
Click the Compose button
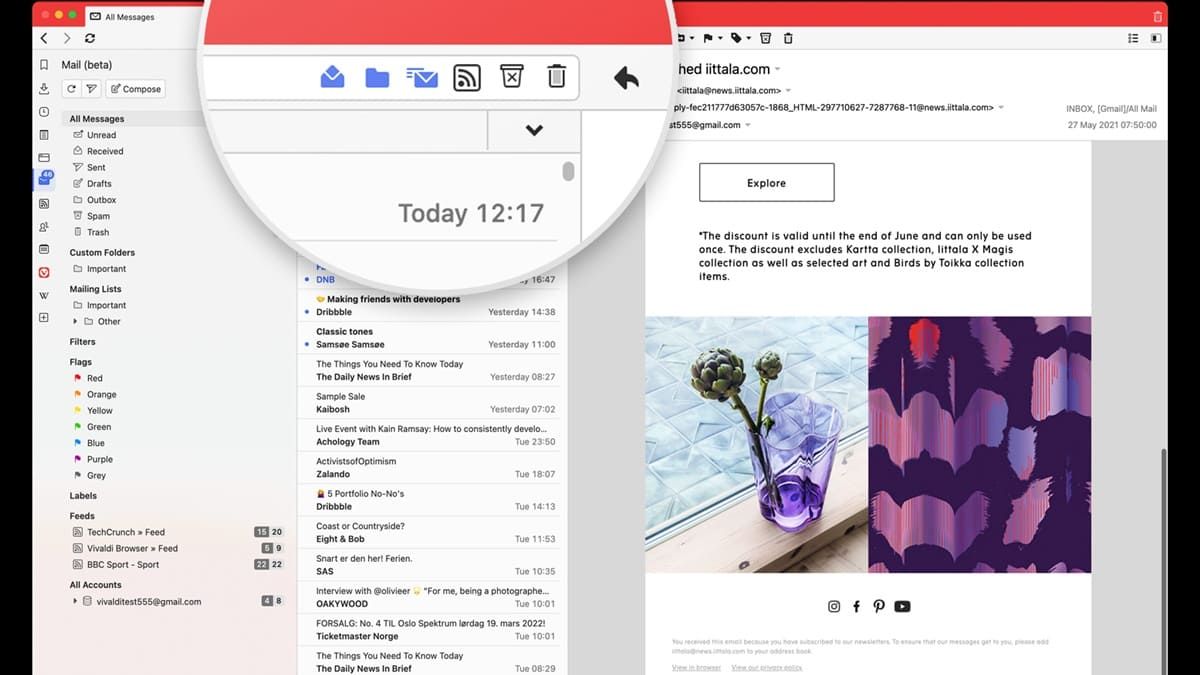tap(136, 88)
